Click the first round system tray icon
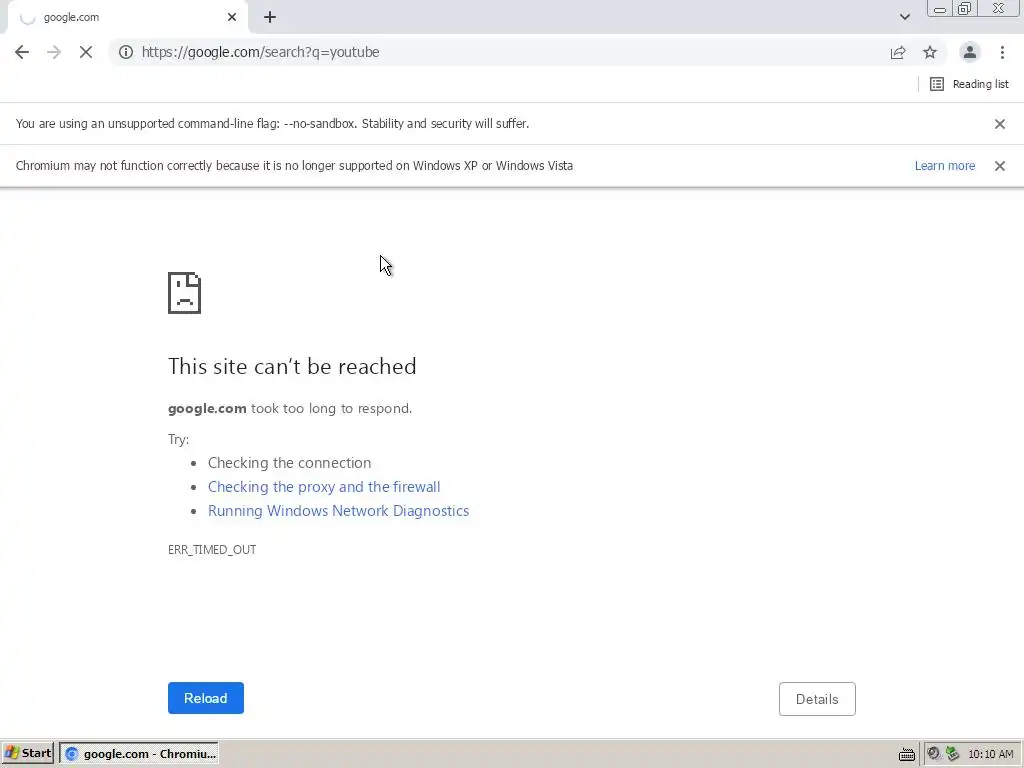The width and height of the screenshot is (1024, 768). click(x=933, y=754)
